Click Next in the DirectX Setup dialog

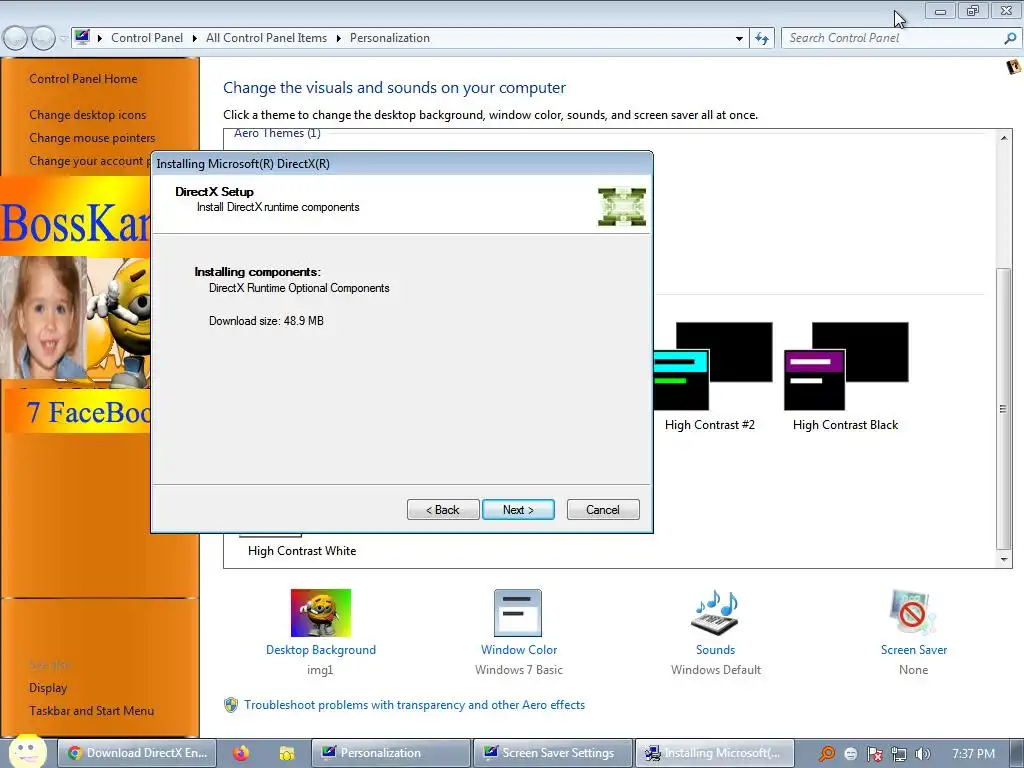click(x=518, y=509)
